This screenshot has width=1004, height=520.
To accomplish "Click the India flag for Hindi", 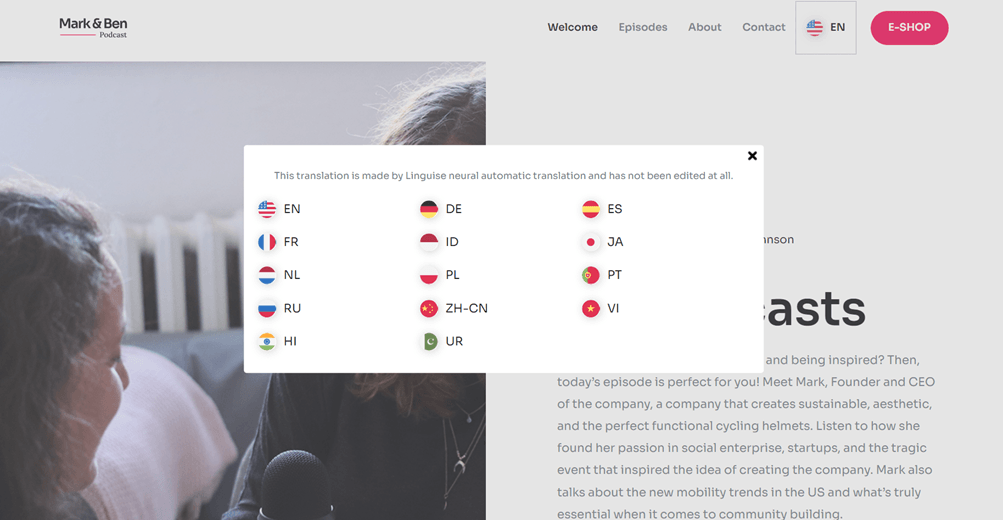I will pos(267,341).
